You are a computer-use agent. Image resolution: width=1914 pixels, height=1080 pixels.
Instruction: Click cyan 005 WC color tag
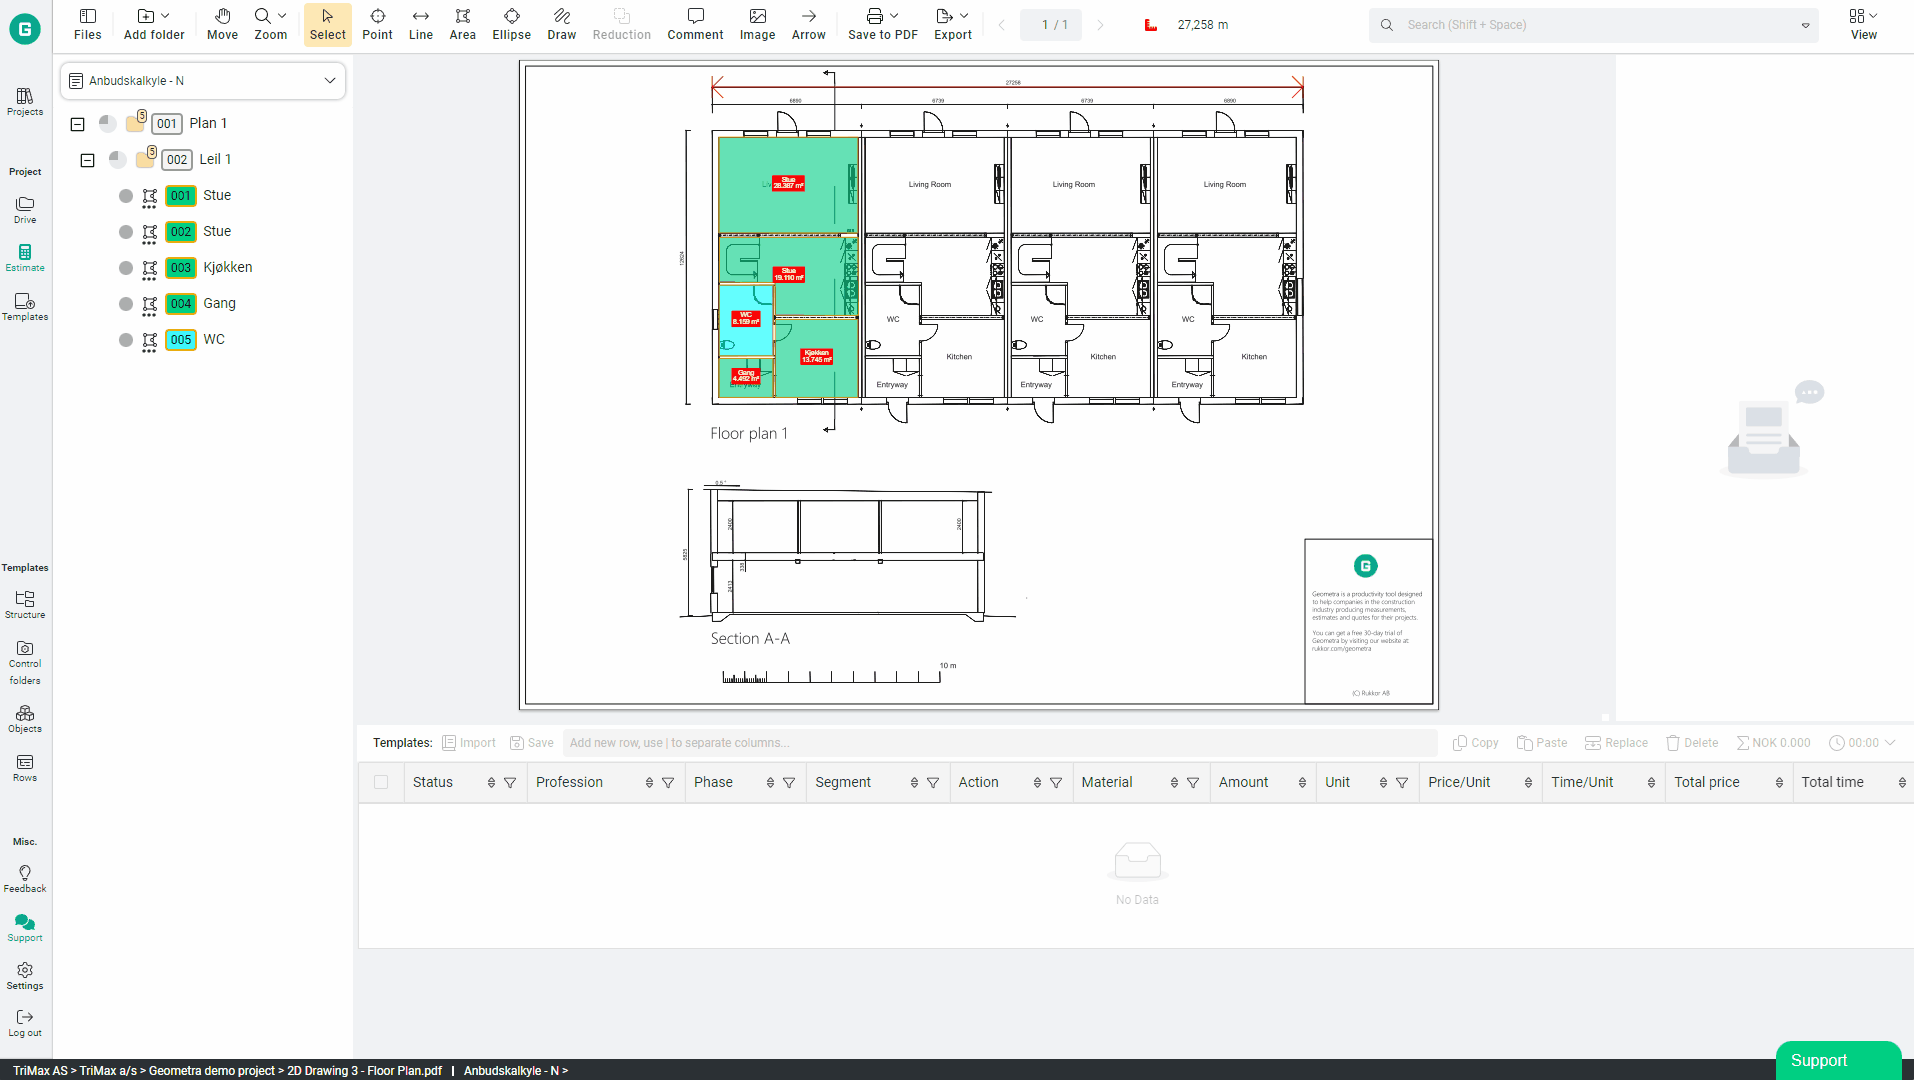tap(180, 340)
